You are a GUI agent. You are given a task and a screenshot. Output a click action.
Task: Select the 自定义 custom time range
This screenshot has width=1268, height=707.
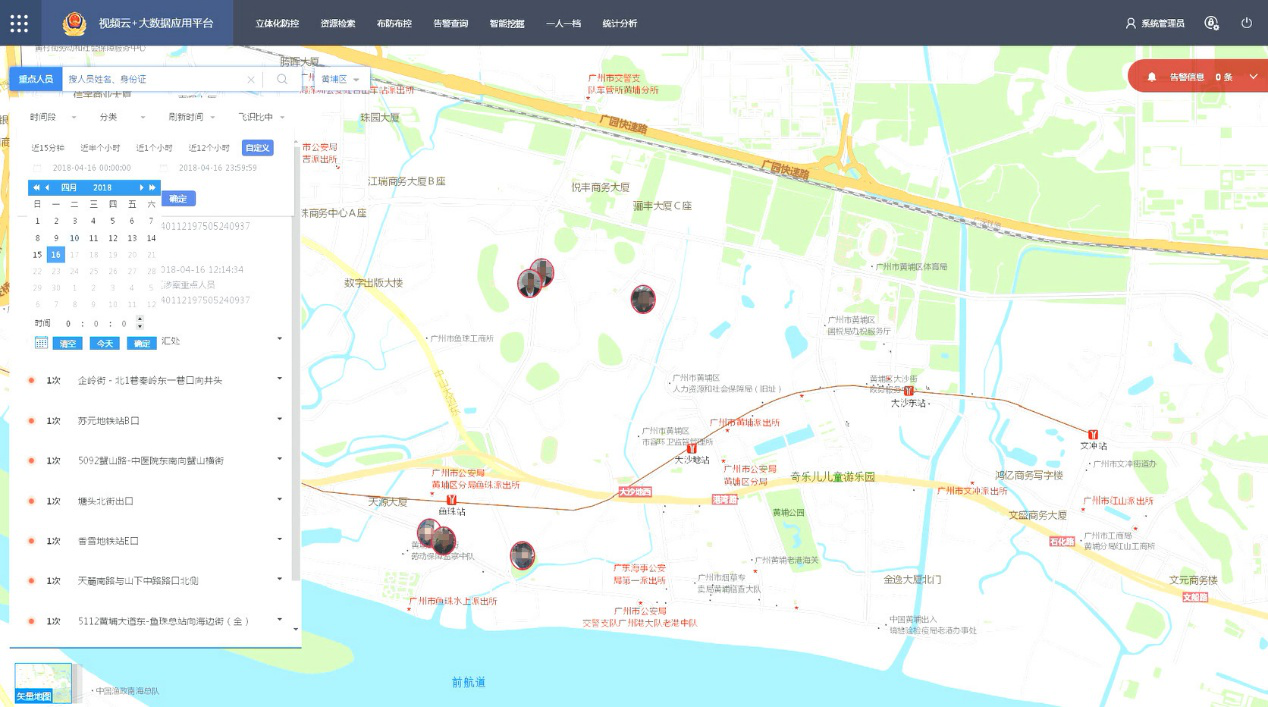[258, 148]
